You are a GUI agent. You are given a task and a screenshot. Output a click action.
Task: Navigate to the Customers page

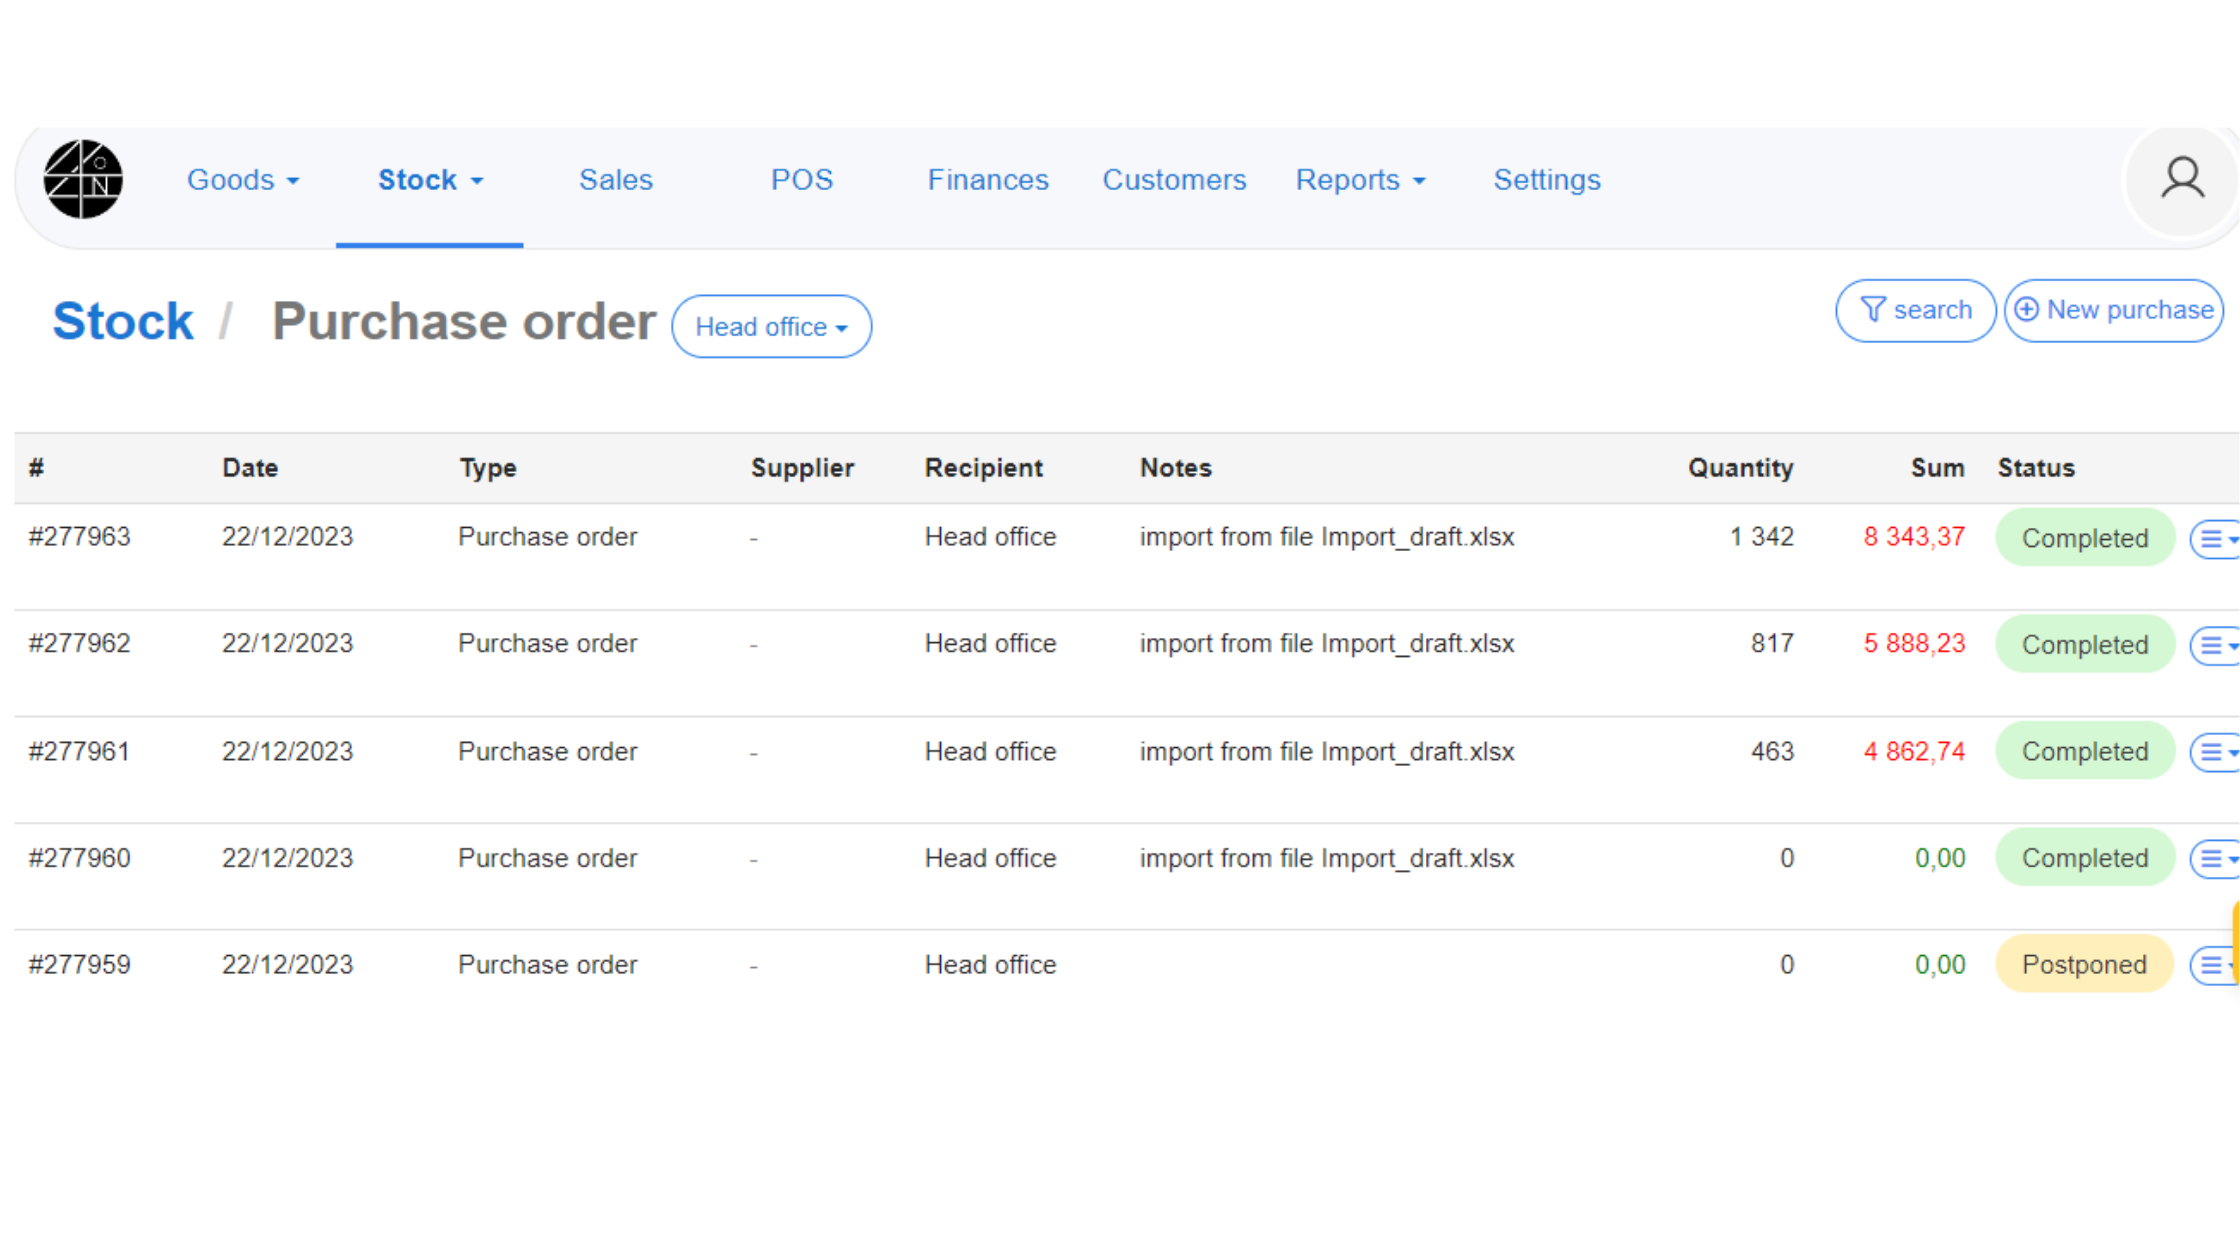point(1174,180)
